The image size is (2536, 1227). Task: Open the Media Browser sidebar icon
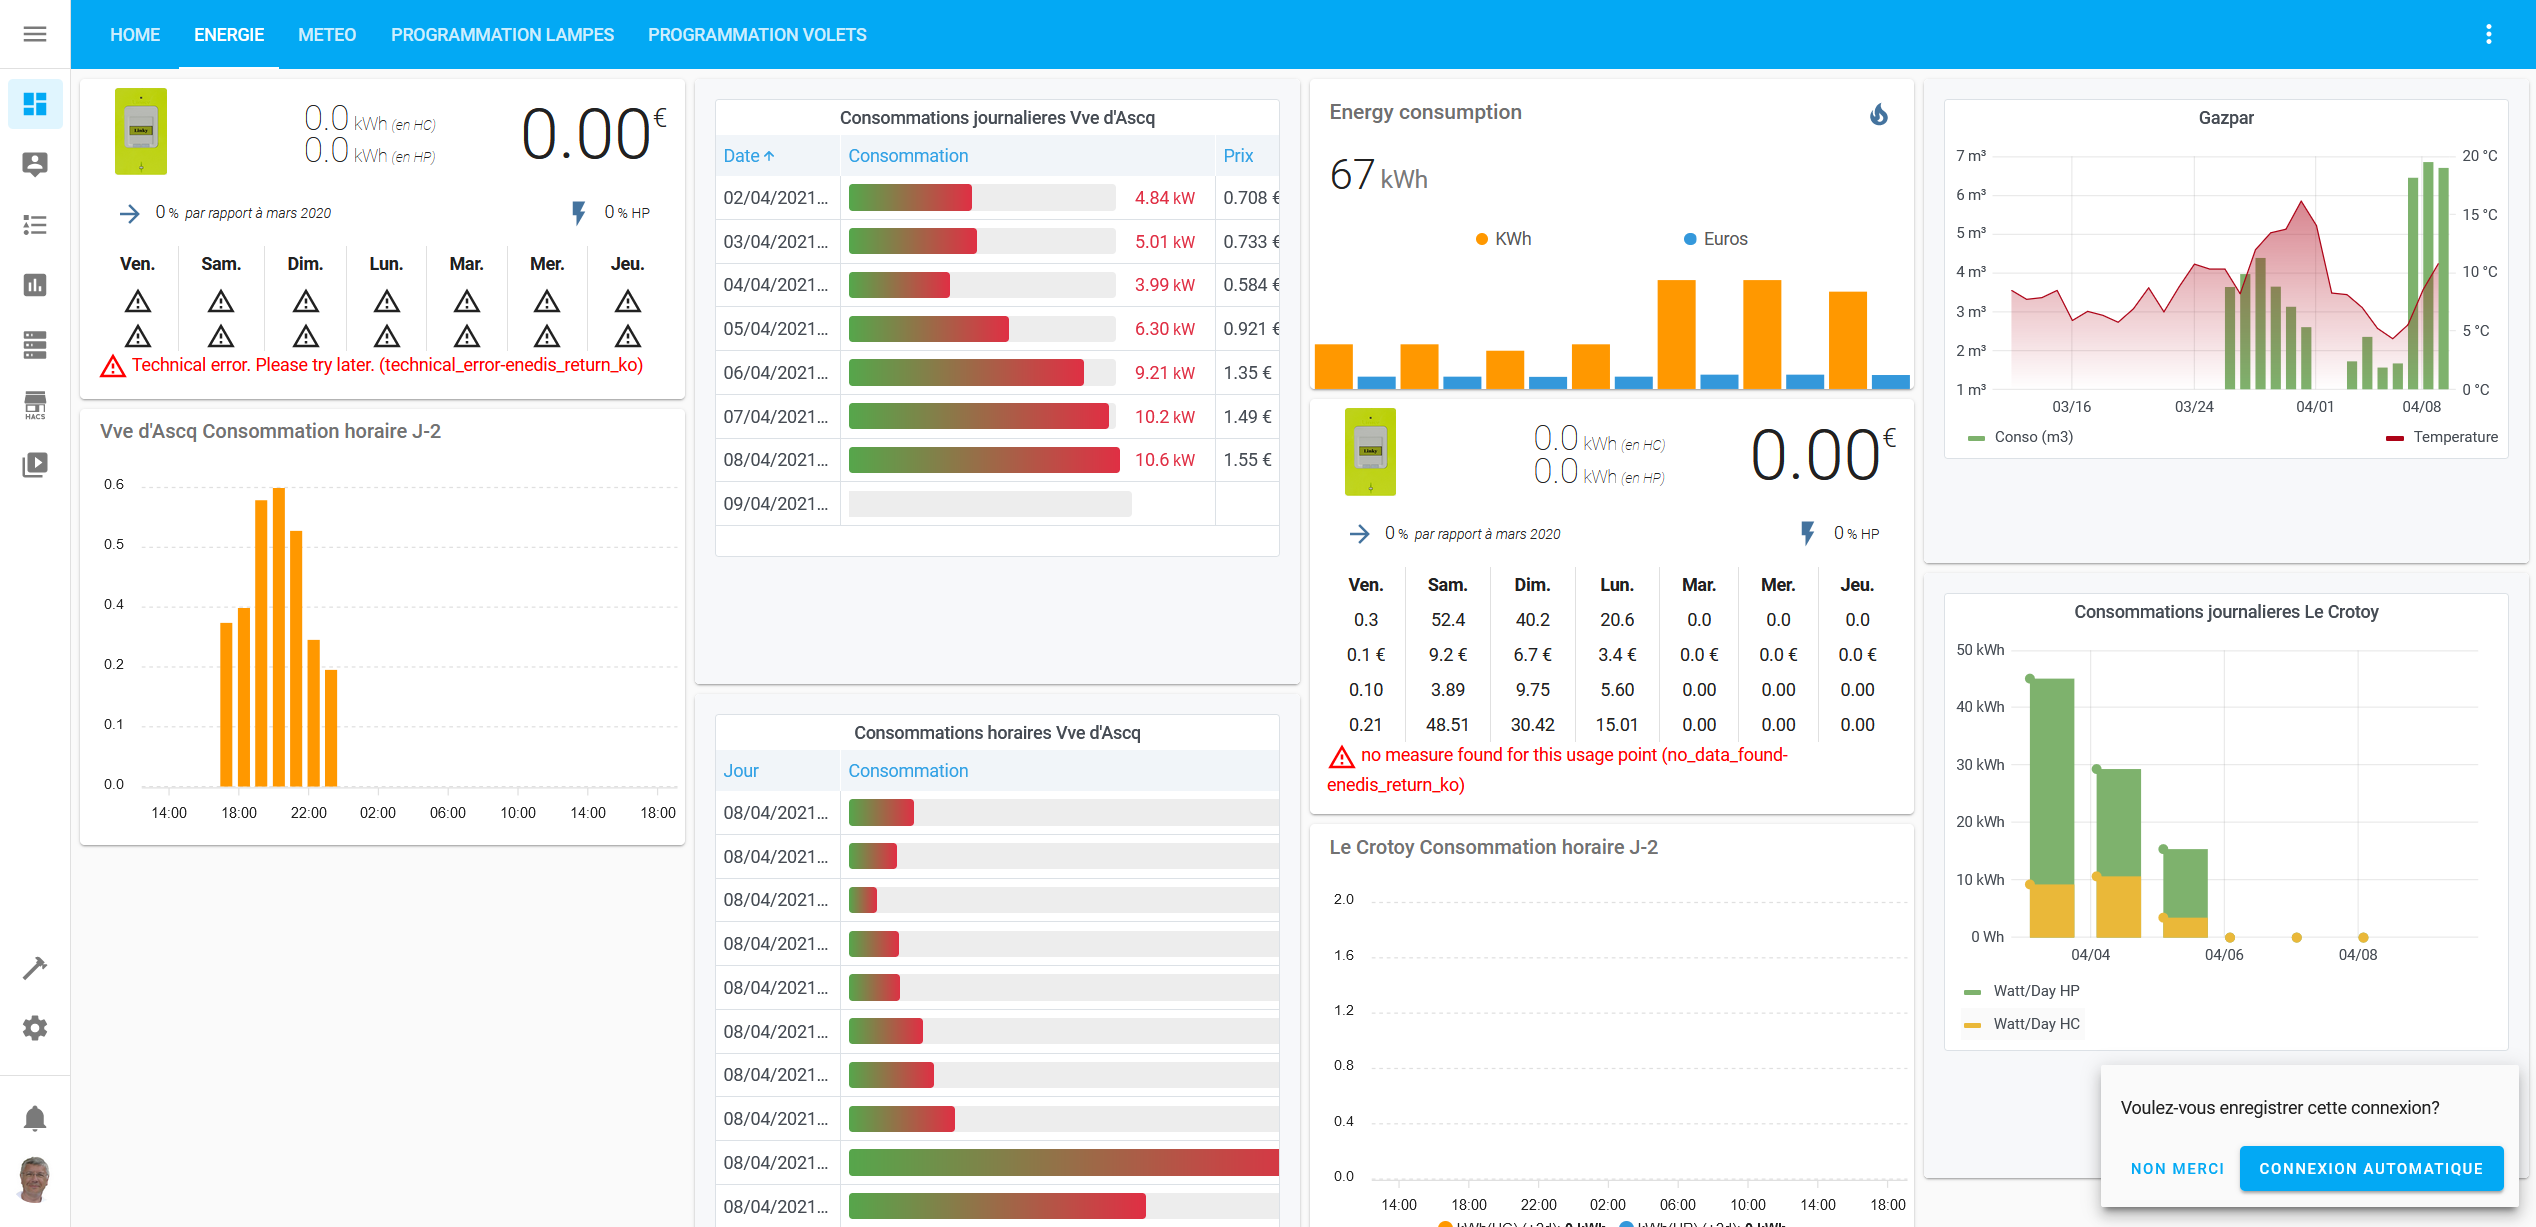click(35, 465)
